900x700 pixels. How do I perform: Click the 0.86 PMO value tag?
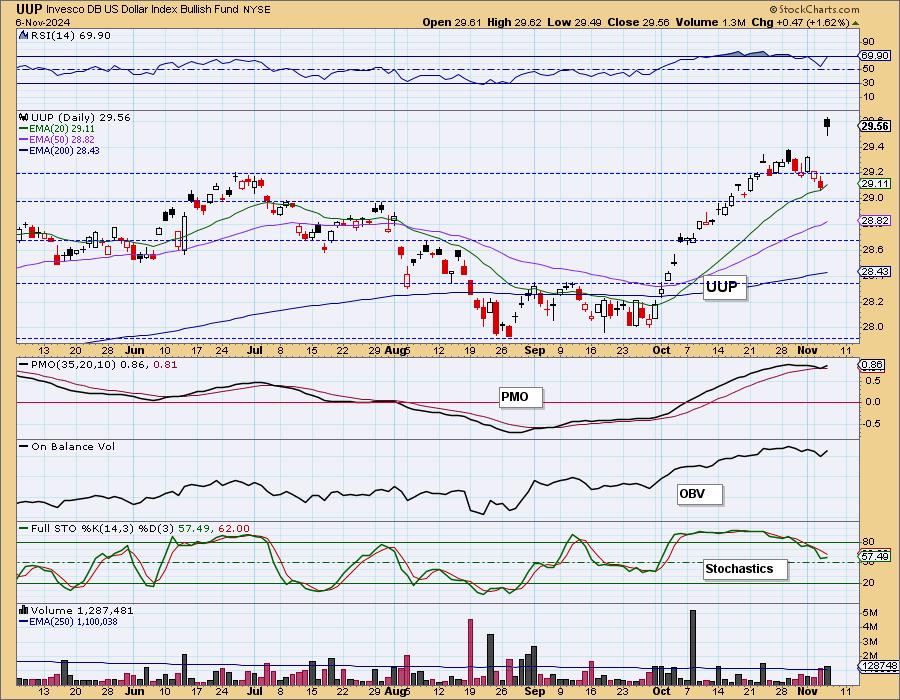pyautogui.click(x=873, y=365)
